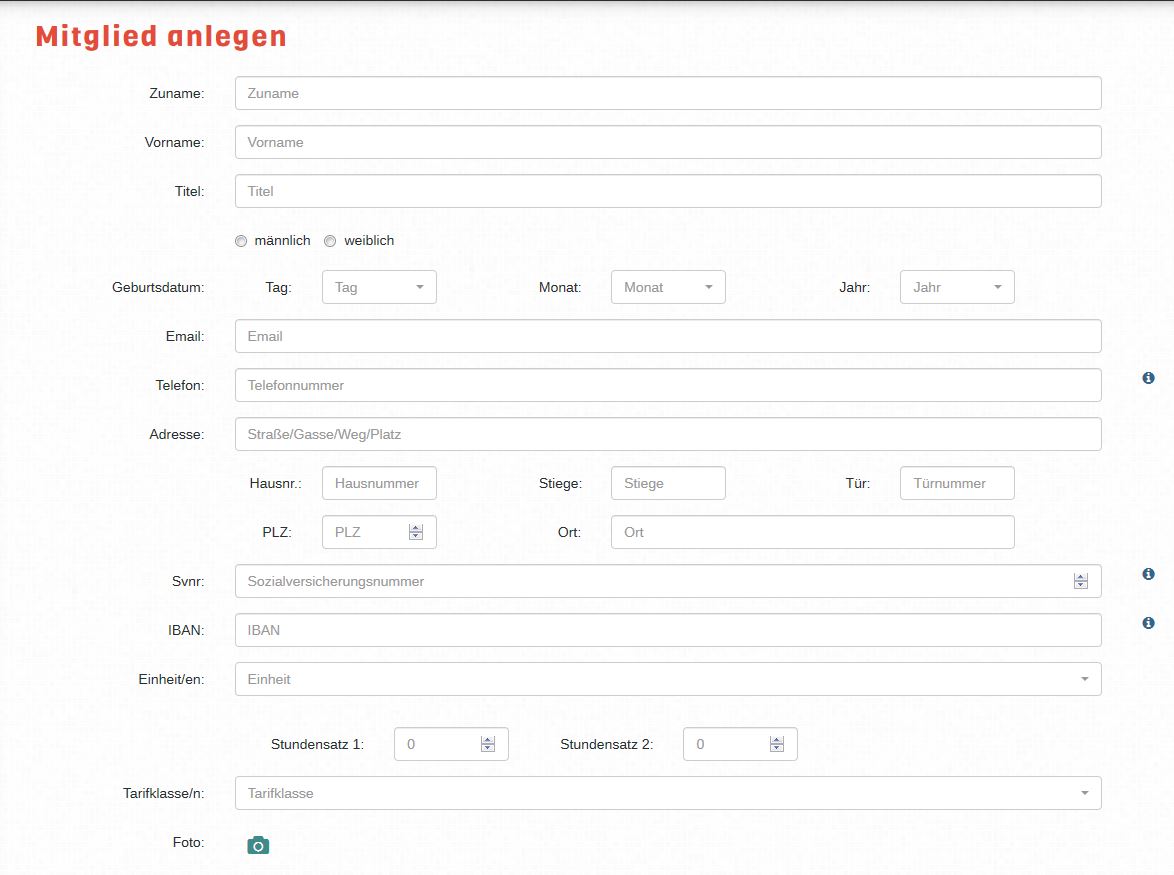Select the männlich radio button
1174x875 pixels.
pos(241,241)
